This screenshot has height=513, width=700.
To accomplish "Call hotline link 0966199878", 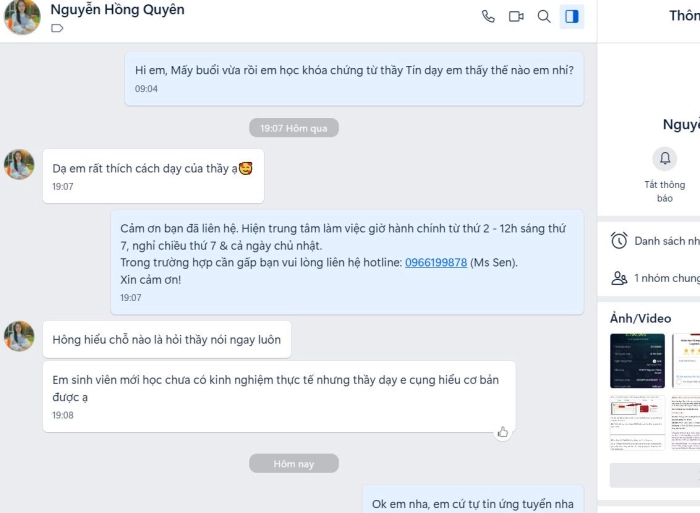I will point(435,262).
